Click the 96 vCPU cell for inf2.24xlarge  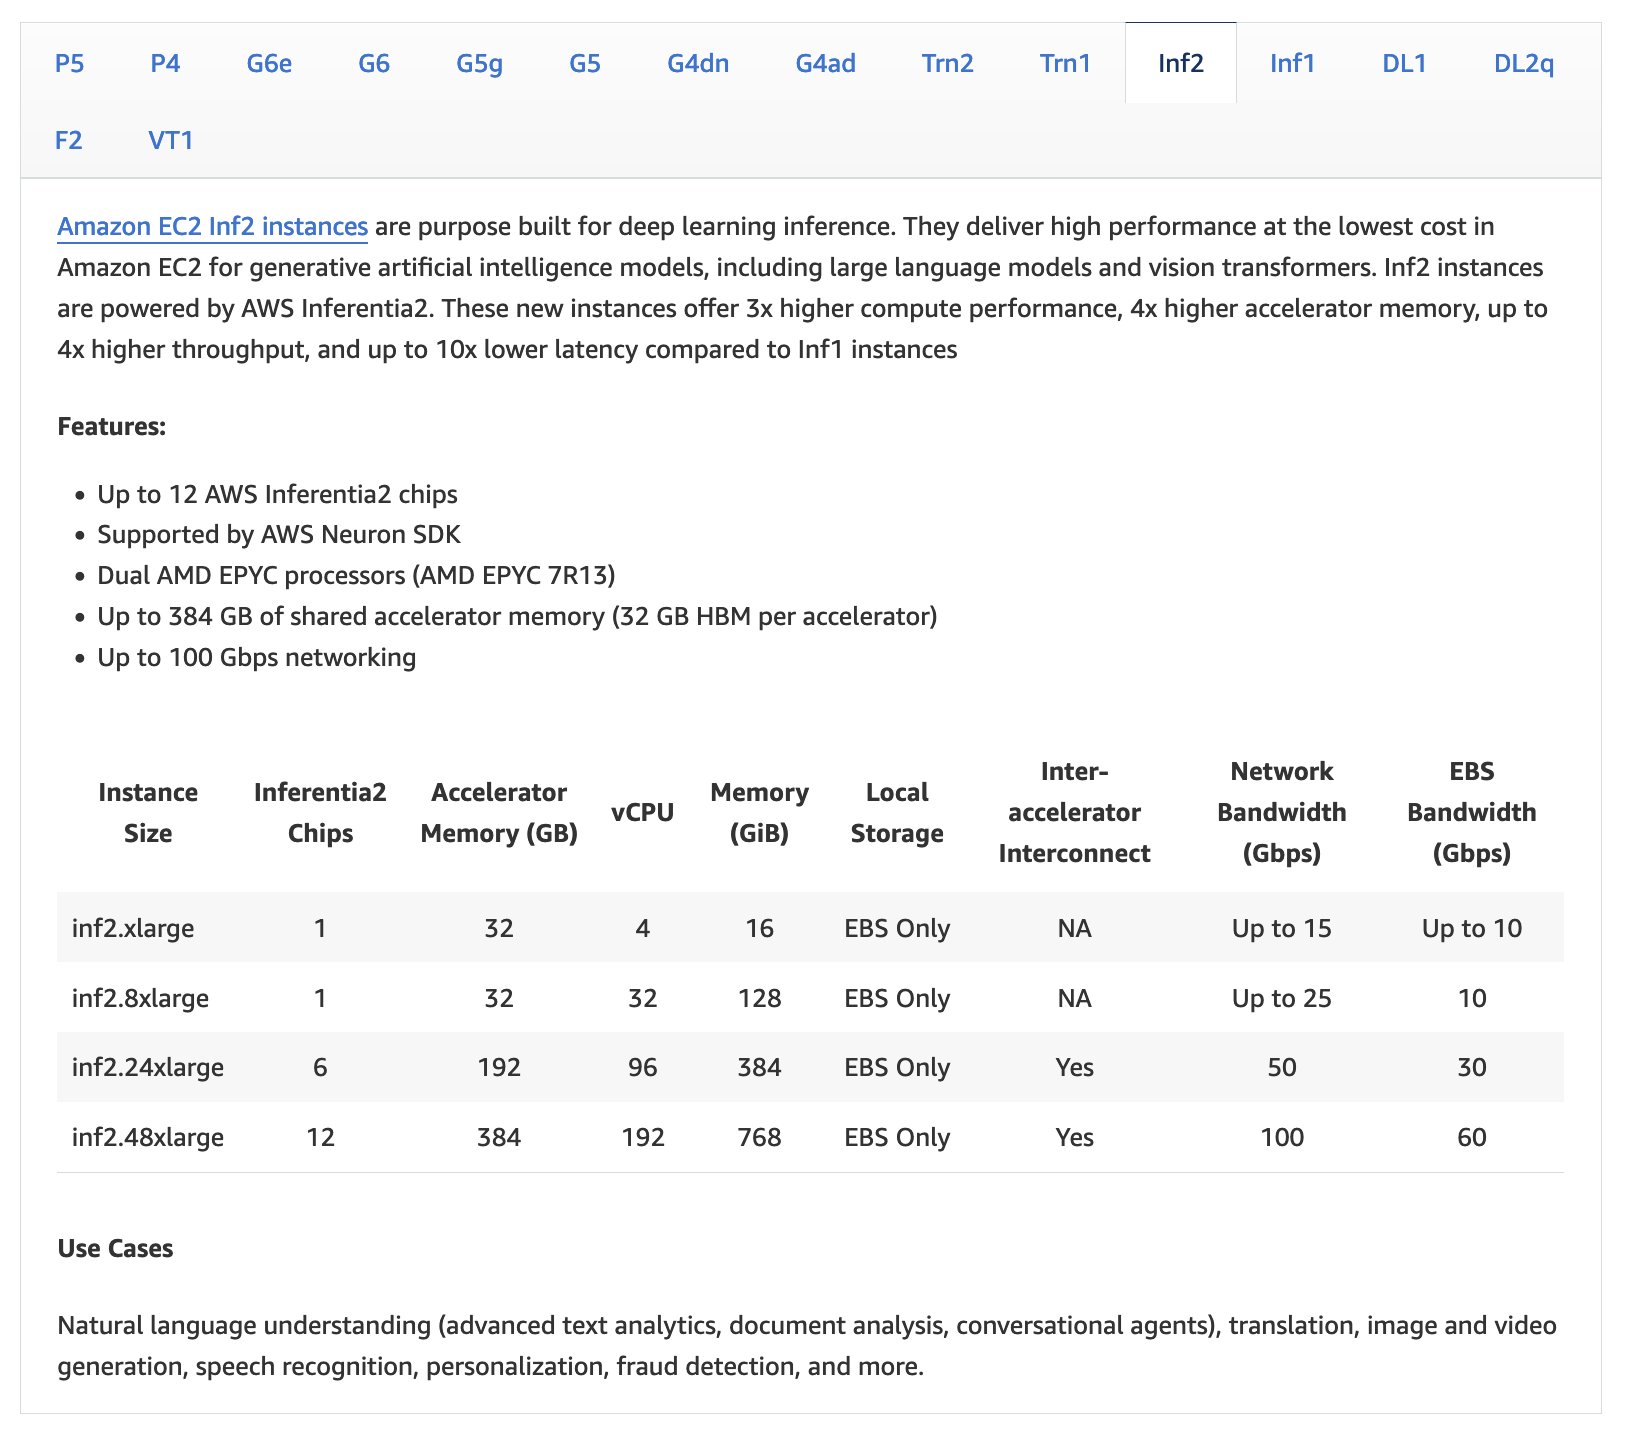point(642,1067)
